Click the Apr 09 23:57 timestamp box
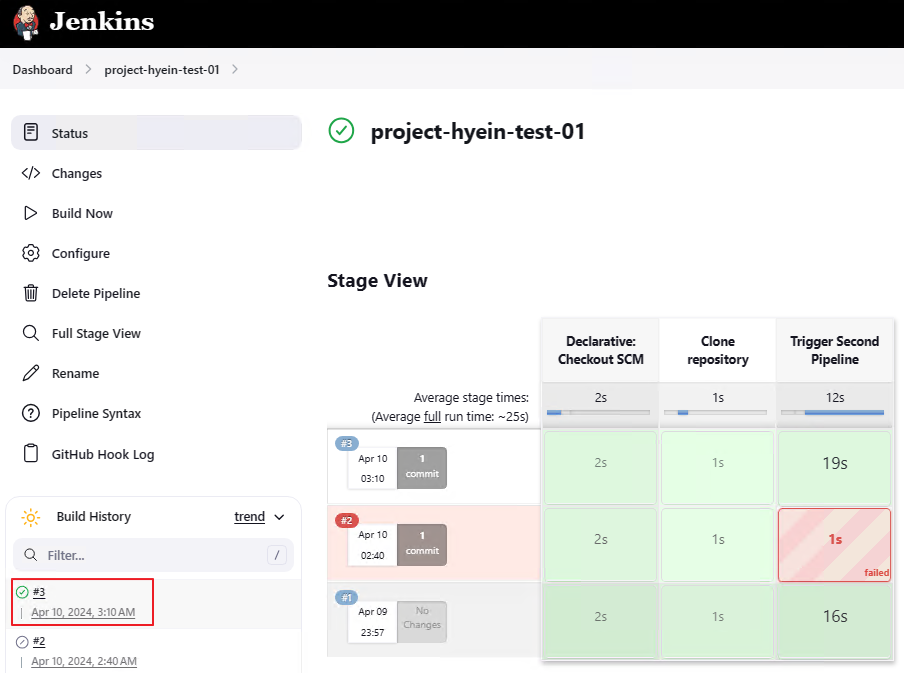 (372, 622)
